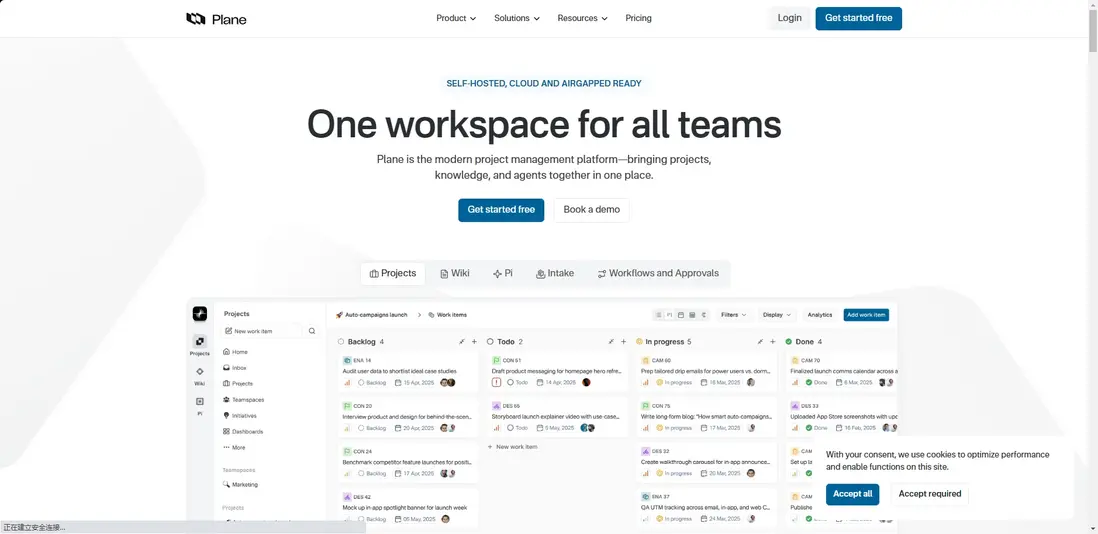The image size is (1098, 534).
Task: Expand the Product dropdown menu
Action: 456,18
